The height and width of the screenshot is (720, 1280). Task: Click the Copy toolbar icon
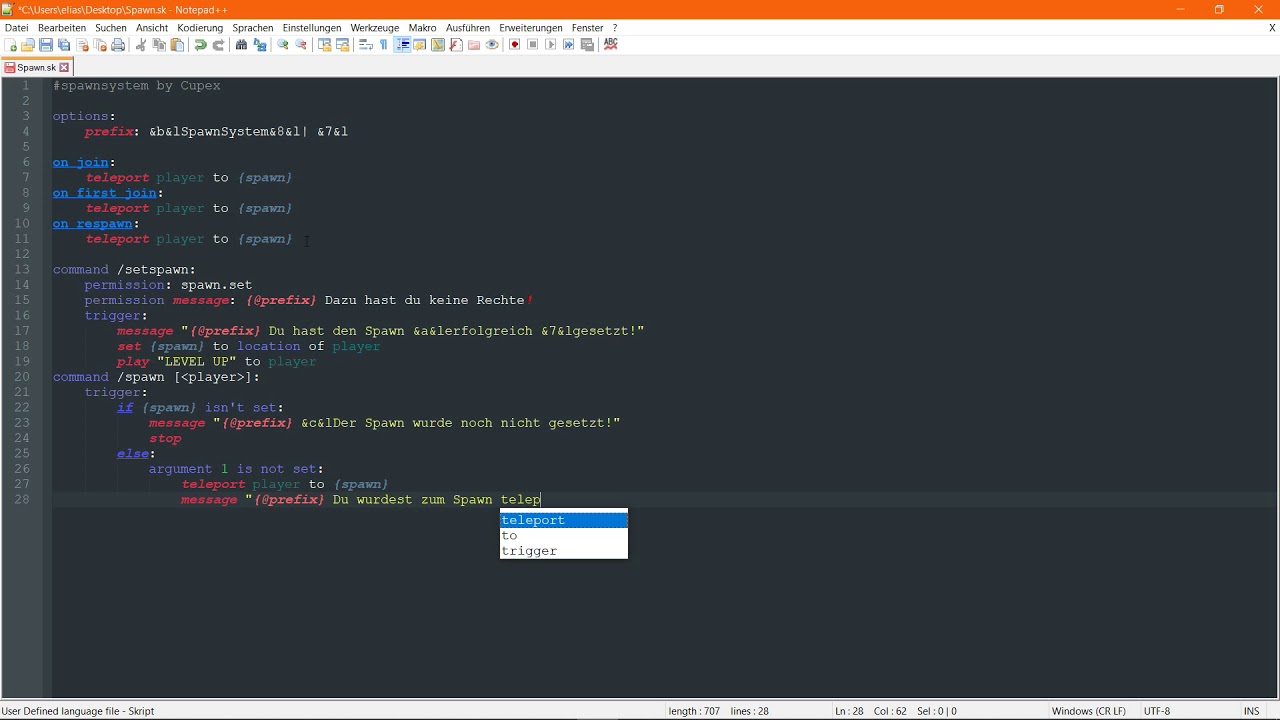tap(159, 45)
